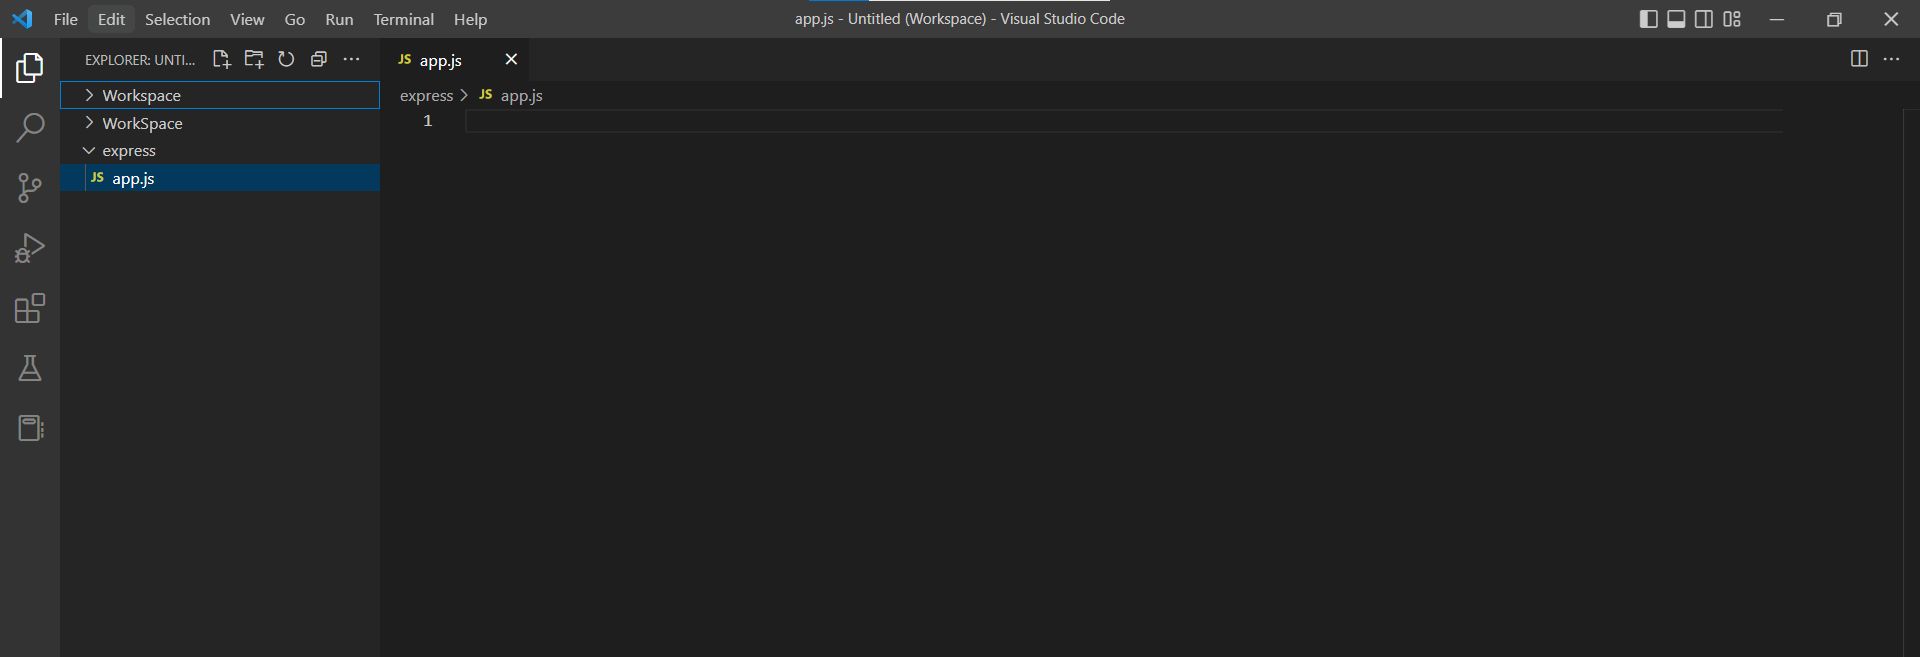Collapse the express folder
This screenshot has width=1920, height=657.
(x=220, y=150)
